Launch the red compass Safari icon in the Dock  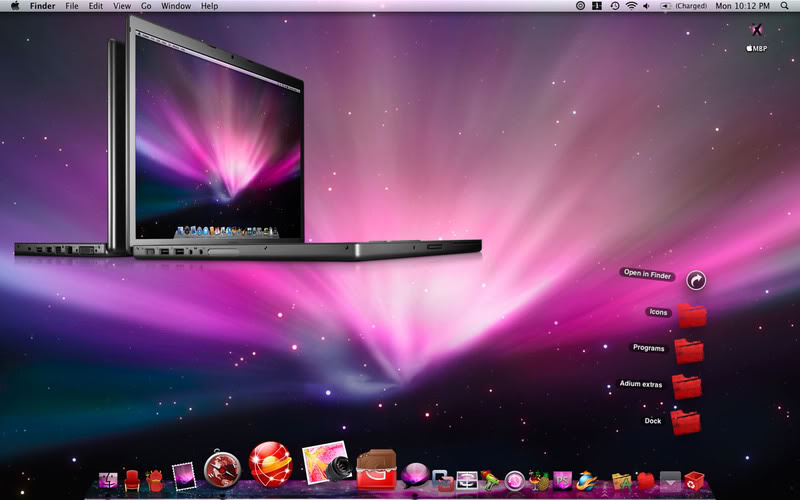click(222, 469)
